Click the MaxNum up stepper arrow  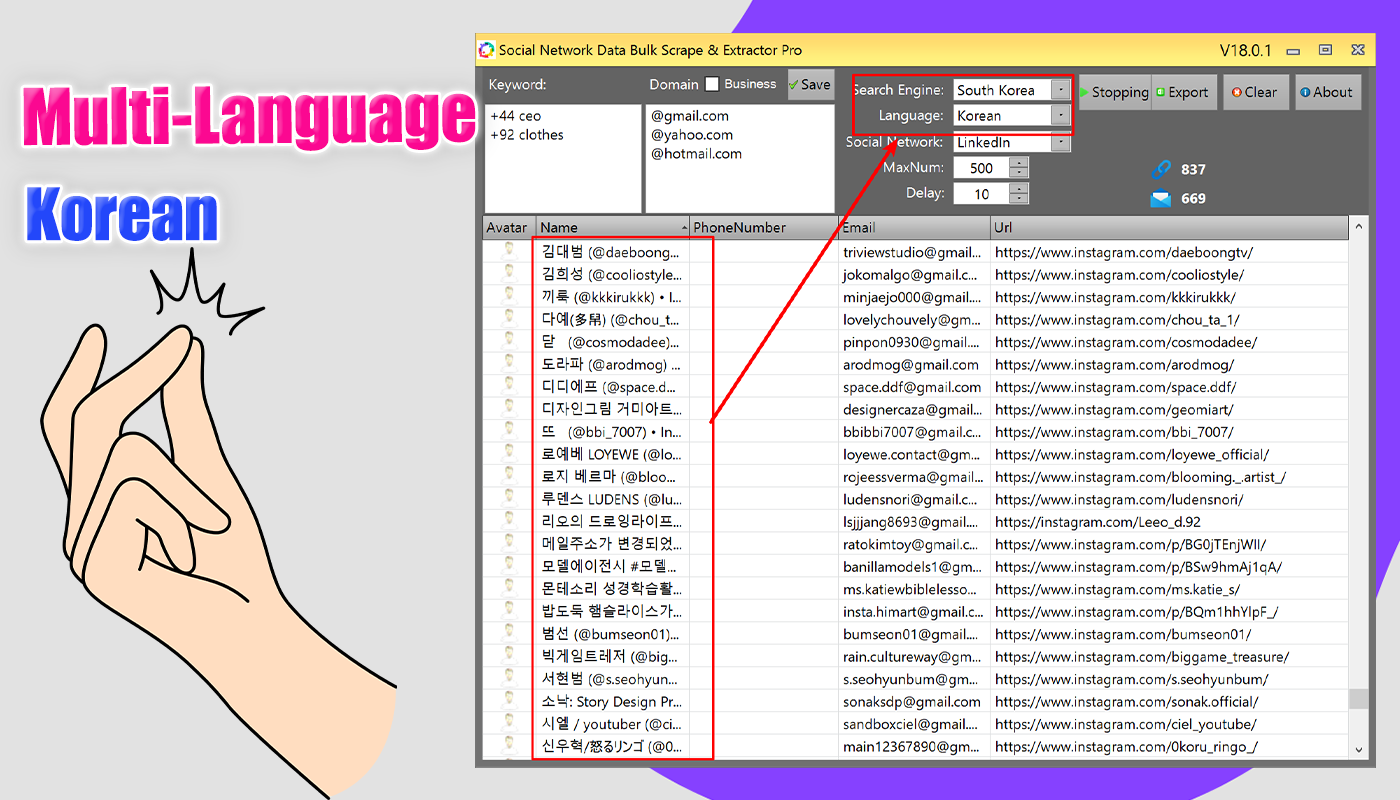tap(1017, 163)
